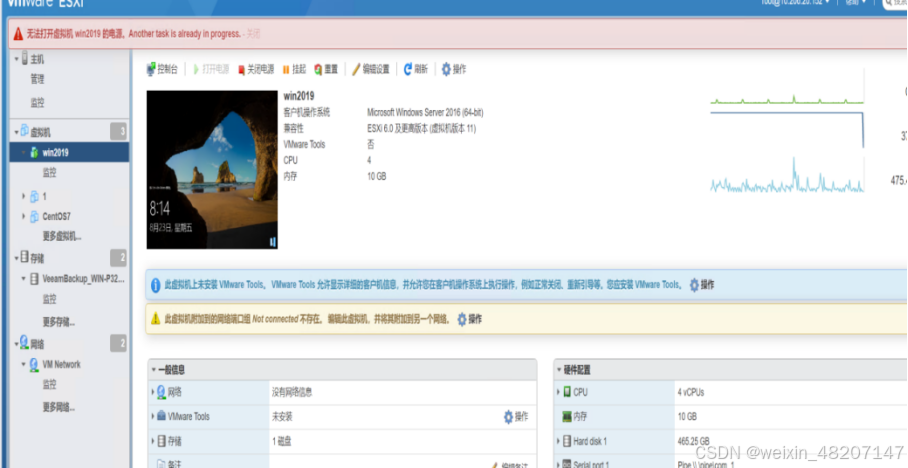Image resolution: width=908 pixels, height=468 pixels.
Task: Open 管理 under 主机
Action: point(38,79)
